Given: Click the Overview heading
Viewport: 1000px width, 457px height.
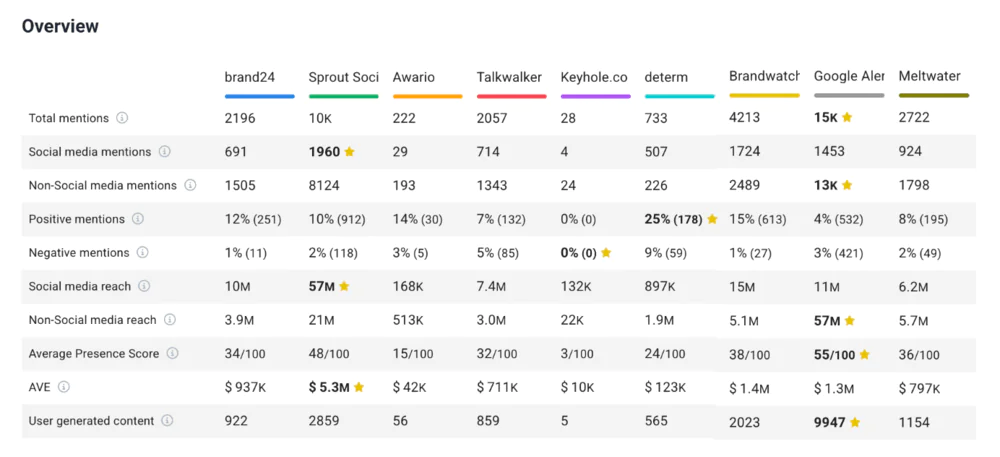Looking at the screenshot, I should pyautogui.click(x=60, y=26).
